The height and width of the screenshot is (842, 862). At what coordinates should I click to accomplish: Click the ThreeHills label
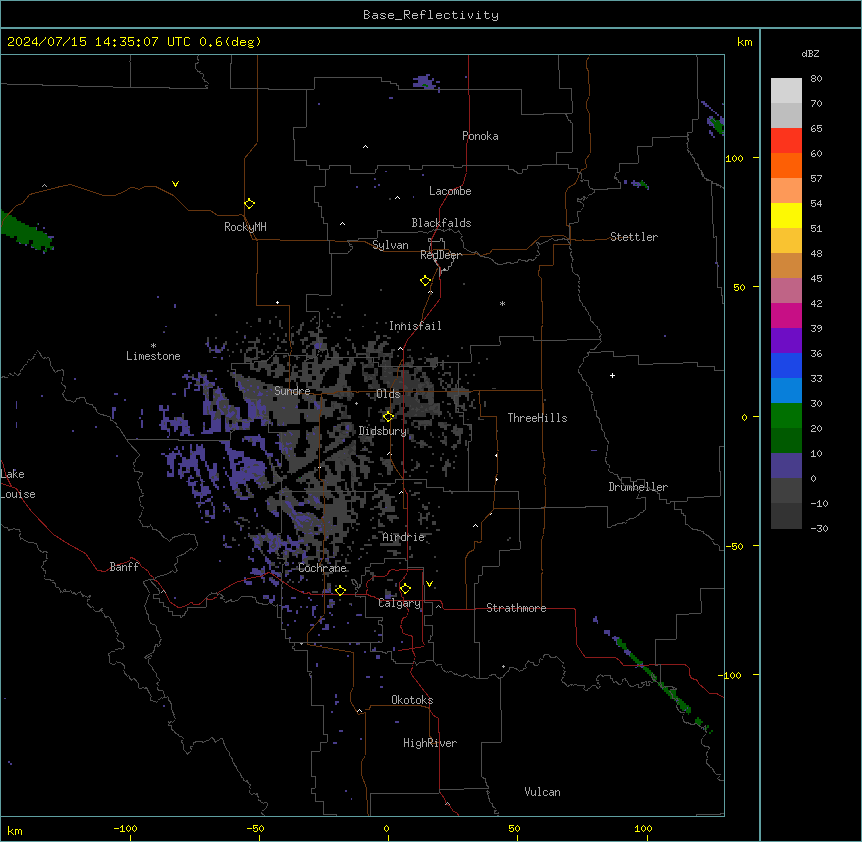[x=537, y=418]
